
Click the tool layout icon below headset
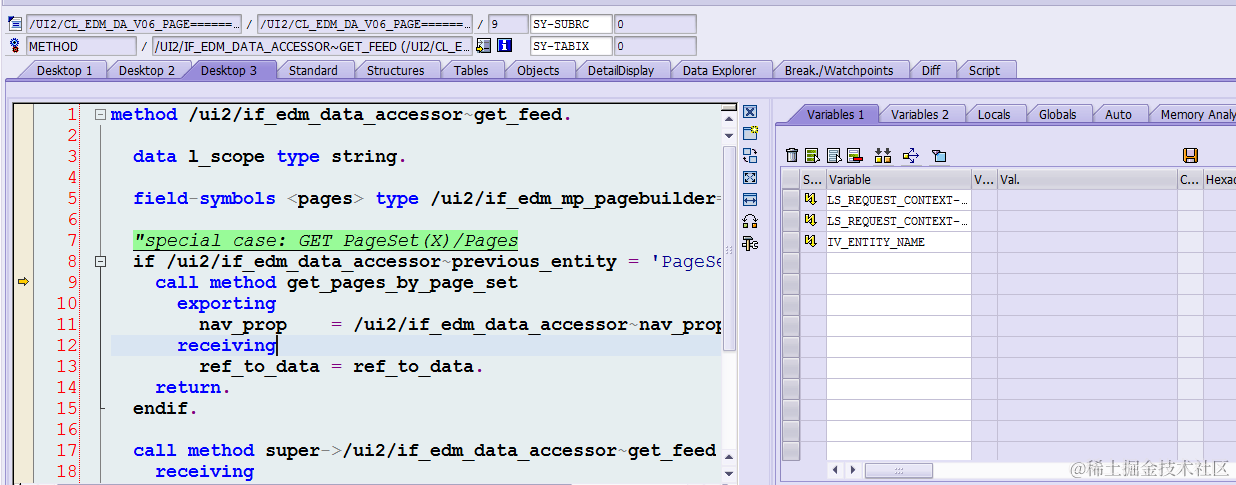pyautogui.click(x=751, y=242)
